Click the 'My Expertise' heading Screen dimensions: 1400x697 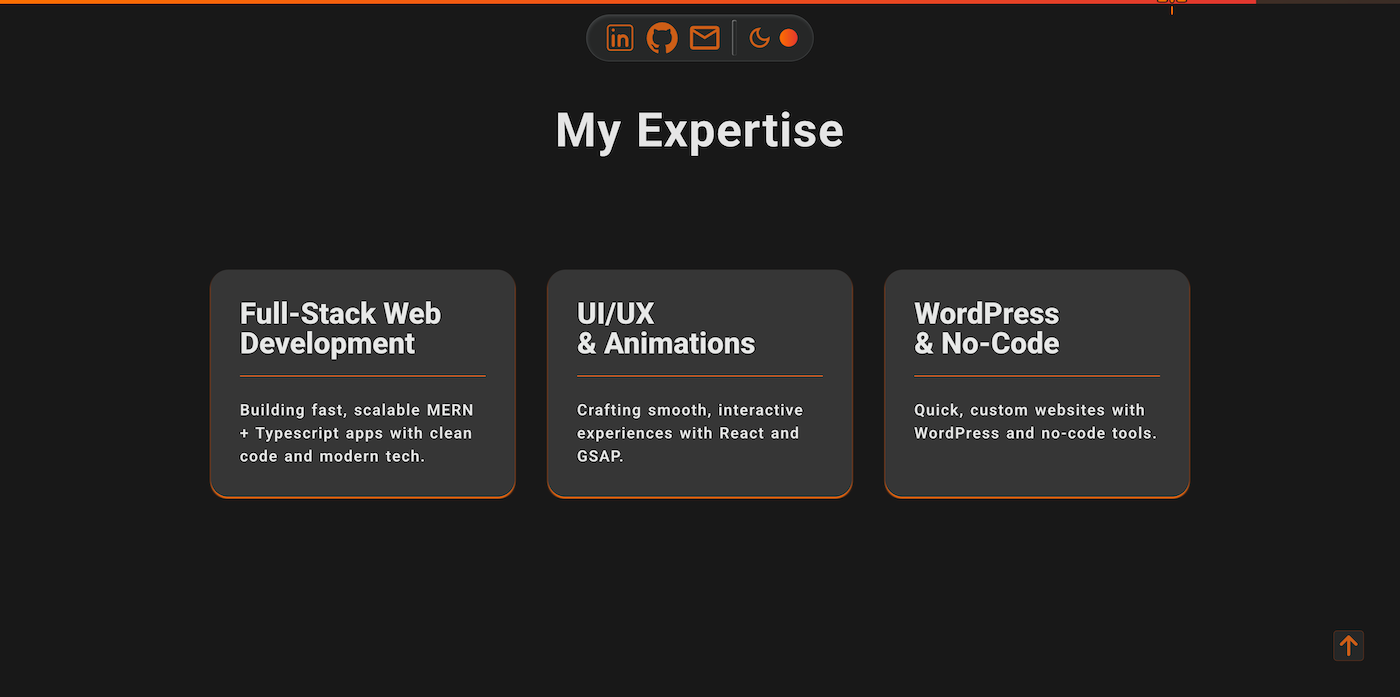pyautogui.click(x=699, y=130)
